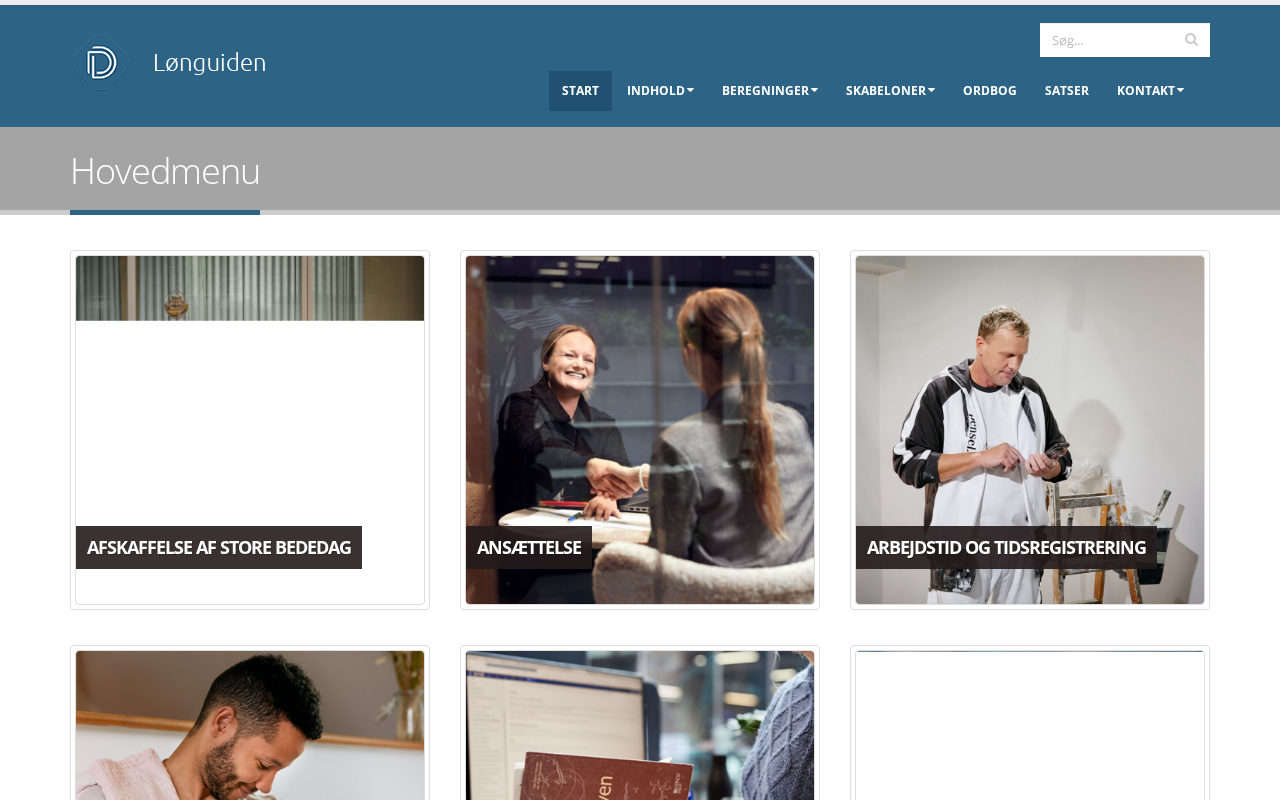
Task: Open the Indhold dropdown menu
Action: click(x=660, y=91)
